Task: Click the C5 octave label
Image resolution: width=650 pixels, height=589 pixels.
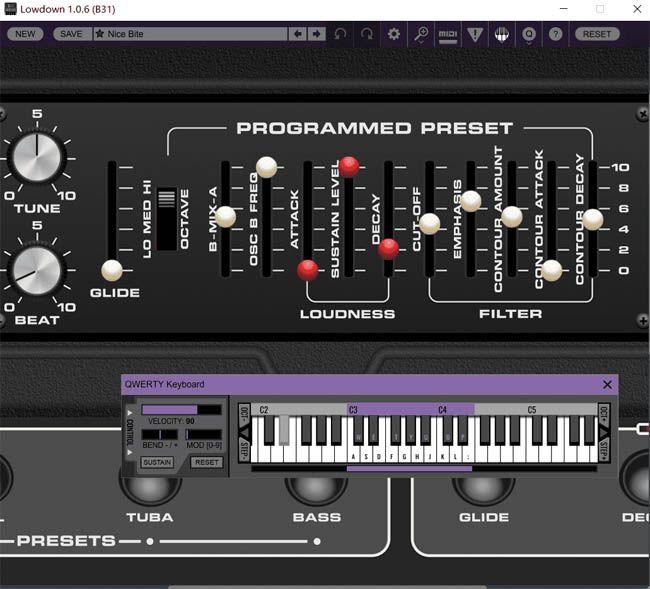Action: point(532,410)
